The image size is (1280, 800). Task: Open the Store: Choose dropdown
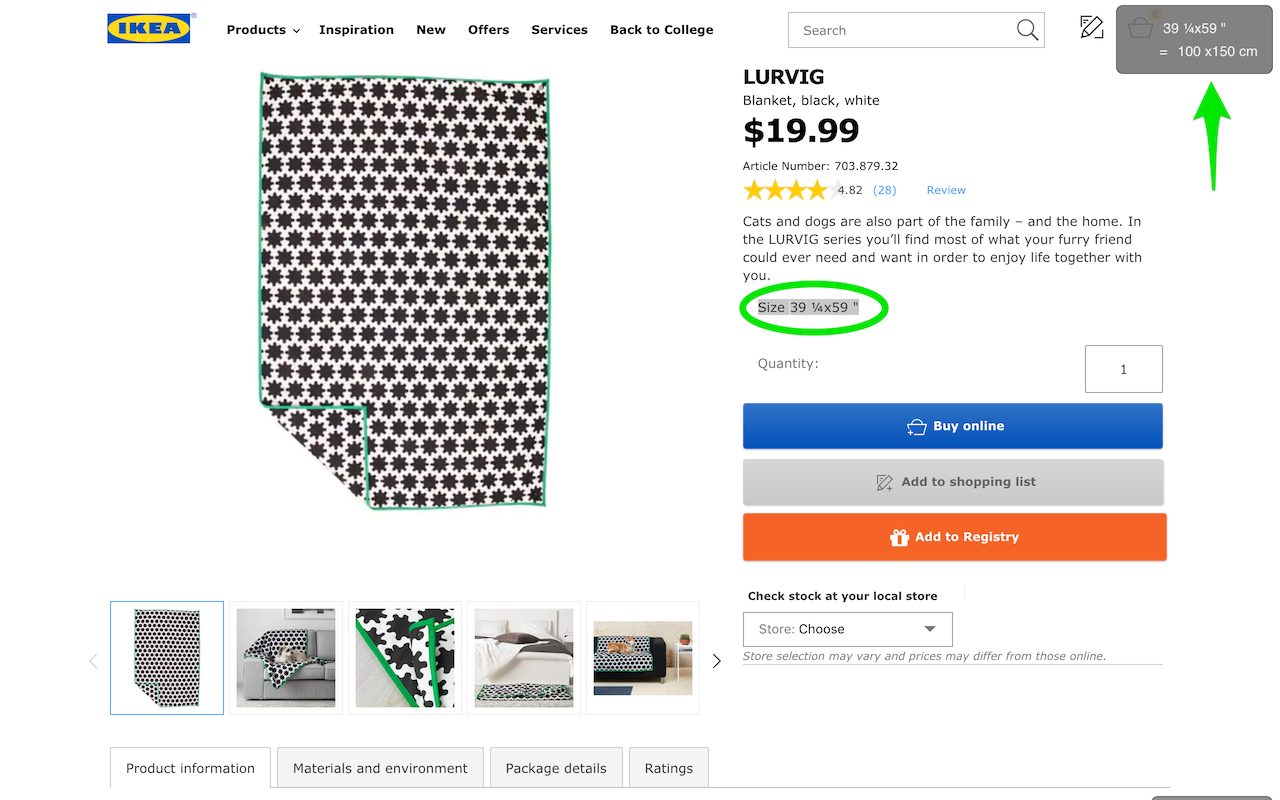coord(847,629)
